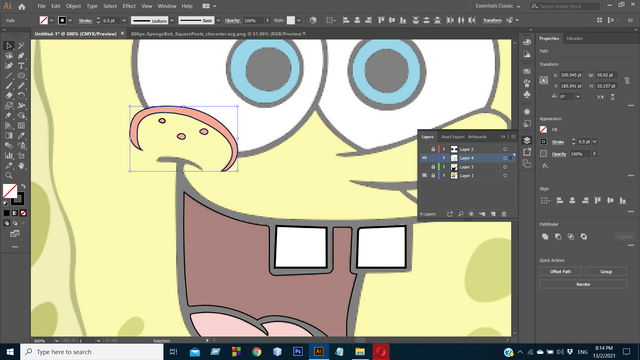640x360 pixels.
Task: Unlock Layer 3 via its lock icon
Action: pos(433,167)
